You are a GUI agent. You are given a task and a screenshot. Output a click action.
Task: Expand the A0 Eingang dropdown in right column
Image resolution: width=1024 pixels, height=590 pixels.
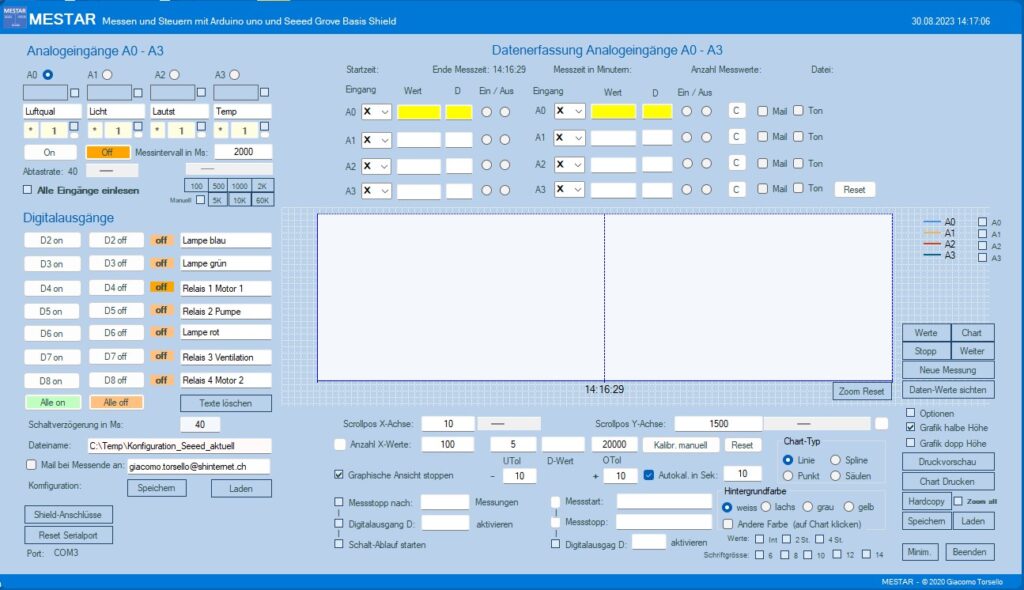[570, 111]
